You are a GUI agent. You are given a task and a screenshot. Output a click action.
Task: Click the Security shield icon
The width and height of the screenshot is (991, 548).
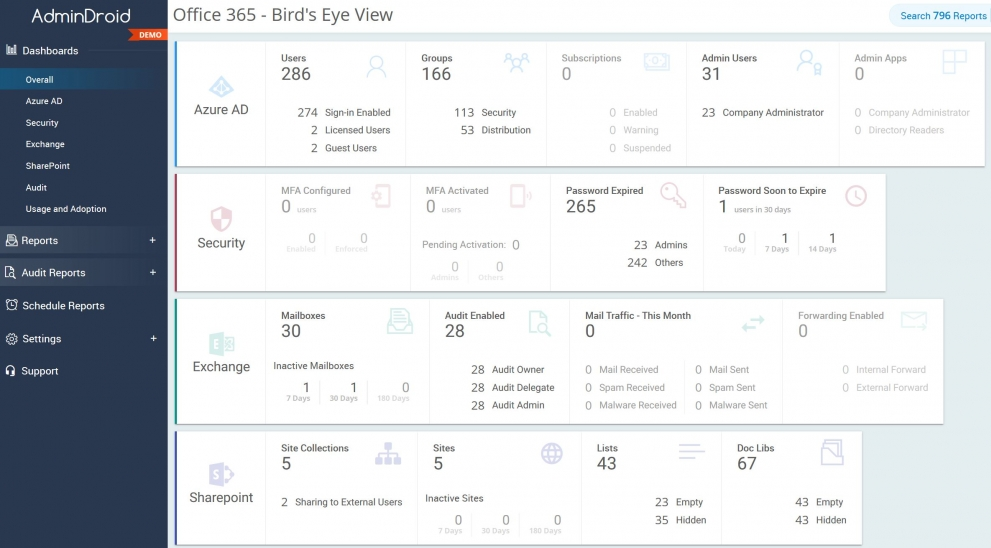(221, 219)
